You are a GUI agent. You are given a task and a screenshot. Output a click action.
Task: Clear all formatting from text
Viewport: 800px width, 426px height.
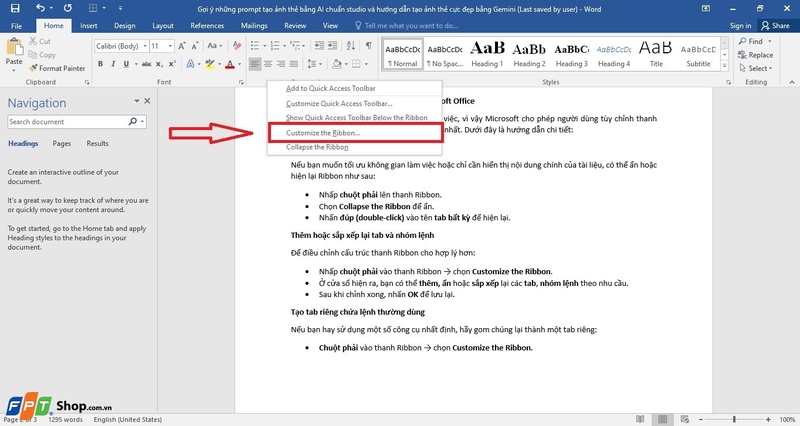coord(237,46)
